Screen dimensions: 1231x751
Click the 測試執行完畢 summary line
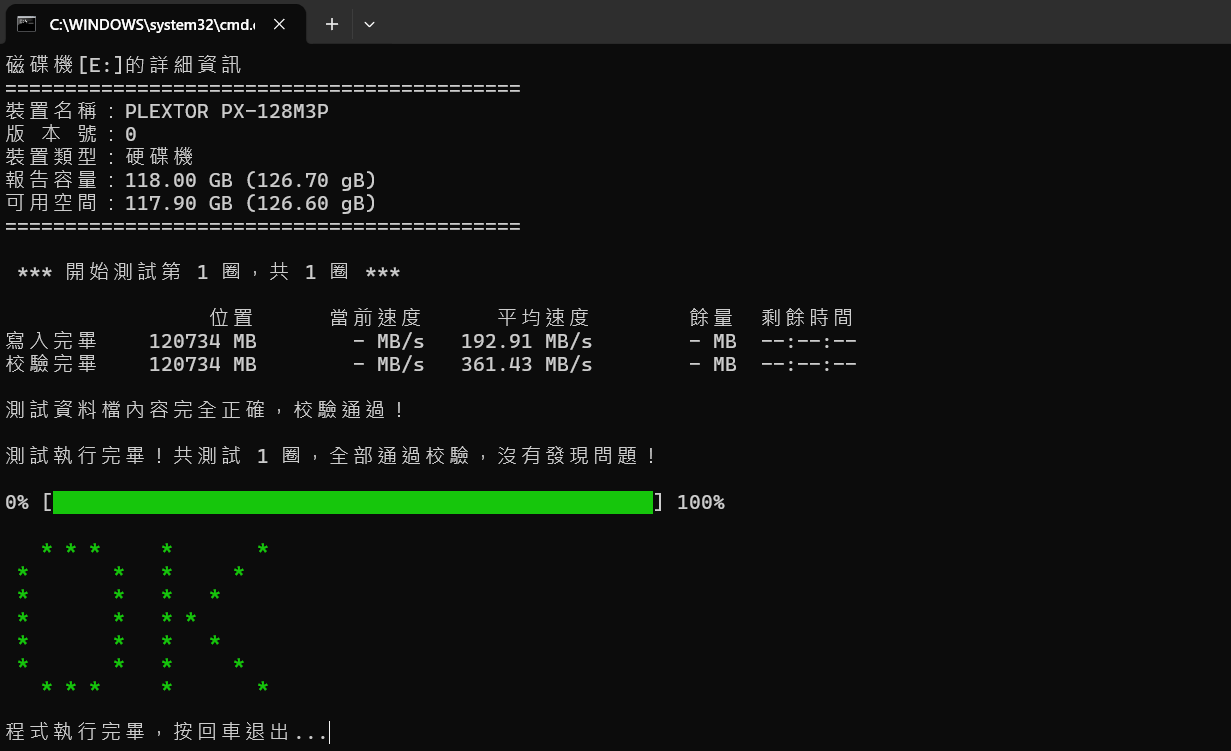(332, 456)
